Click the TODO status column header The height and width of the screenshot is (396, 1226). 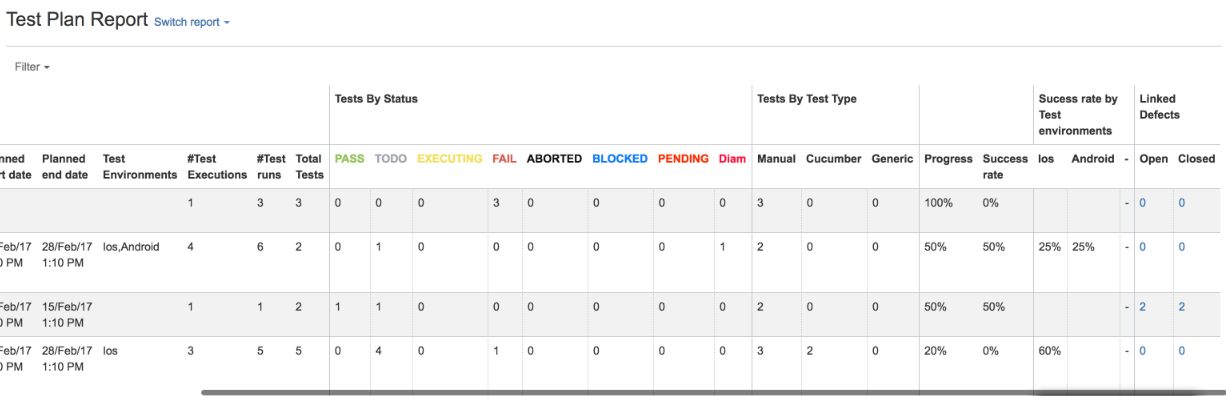pyautogui.click(x=391, y=159)
